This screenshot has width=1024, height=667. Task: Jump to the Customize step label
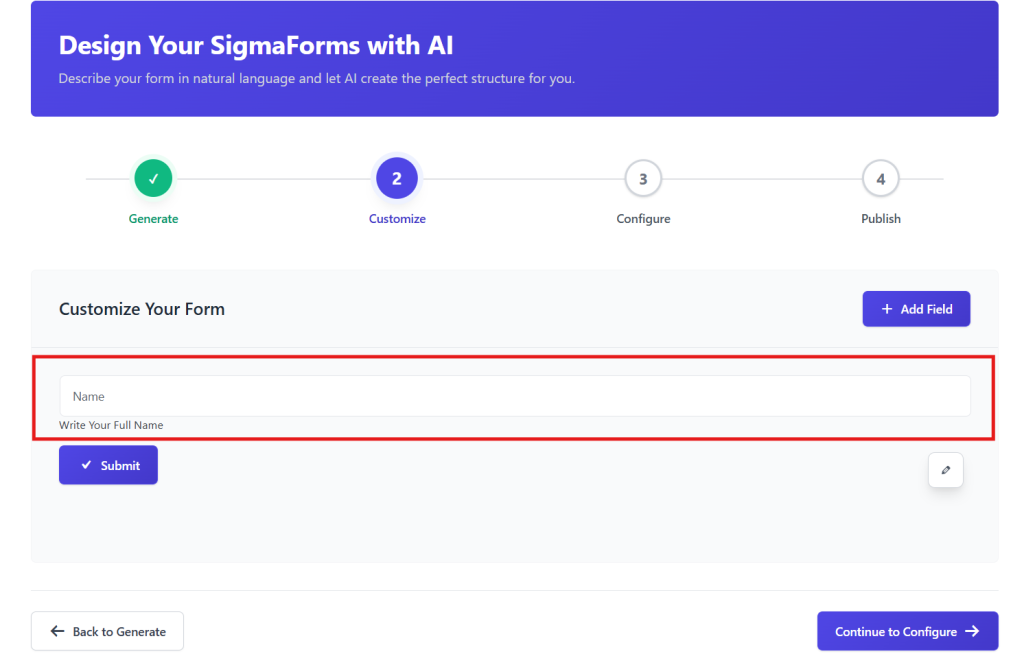396,218
